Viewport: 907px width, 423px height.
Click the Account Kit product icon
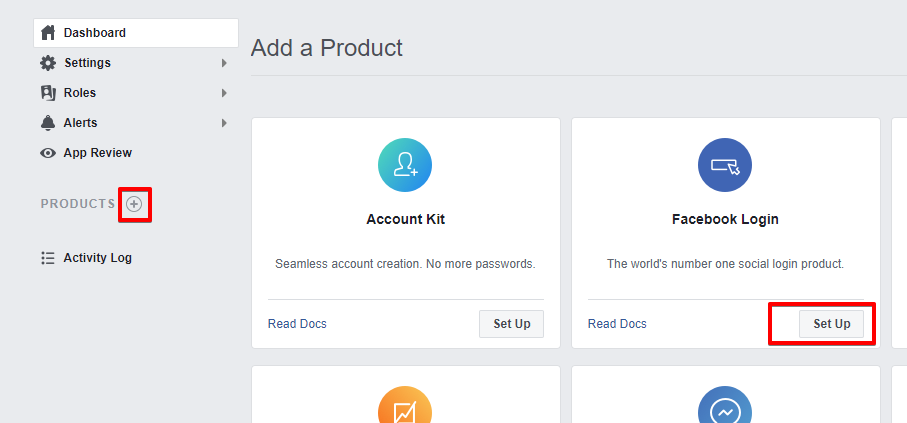[405, 165]
